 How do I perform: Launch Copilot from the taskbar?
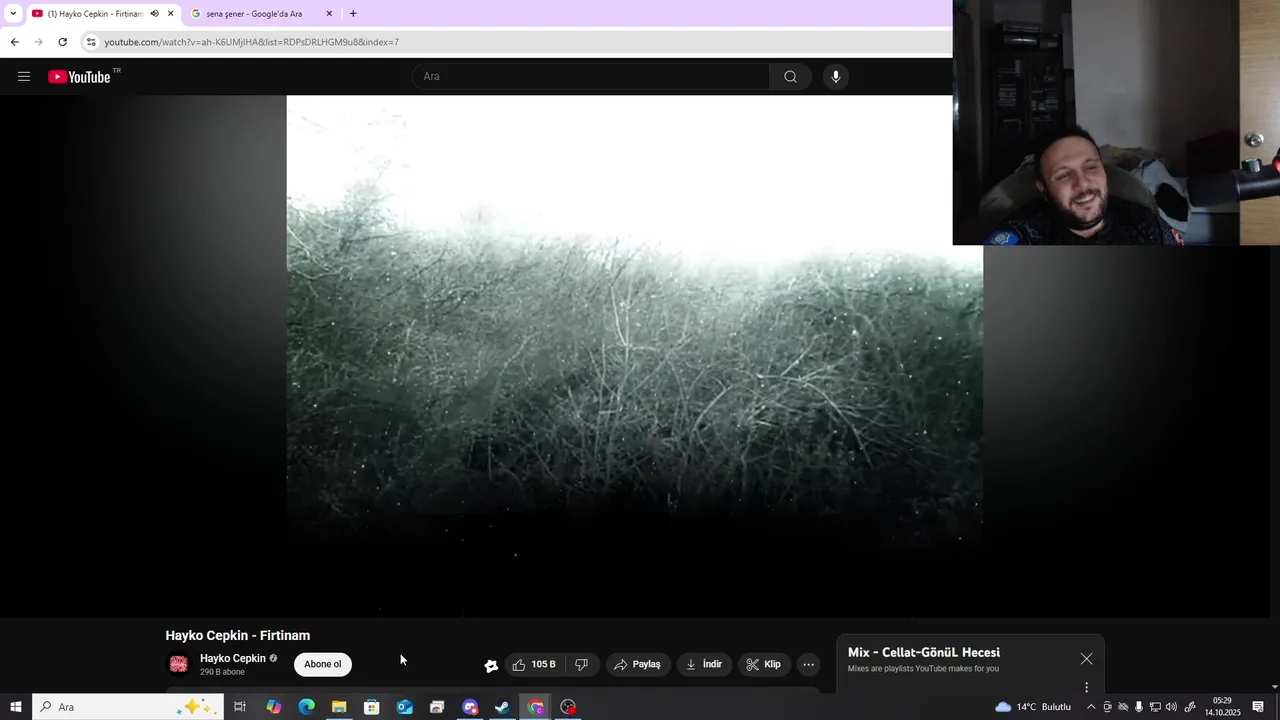click(x=273, y=707)
